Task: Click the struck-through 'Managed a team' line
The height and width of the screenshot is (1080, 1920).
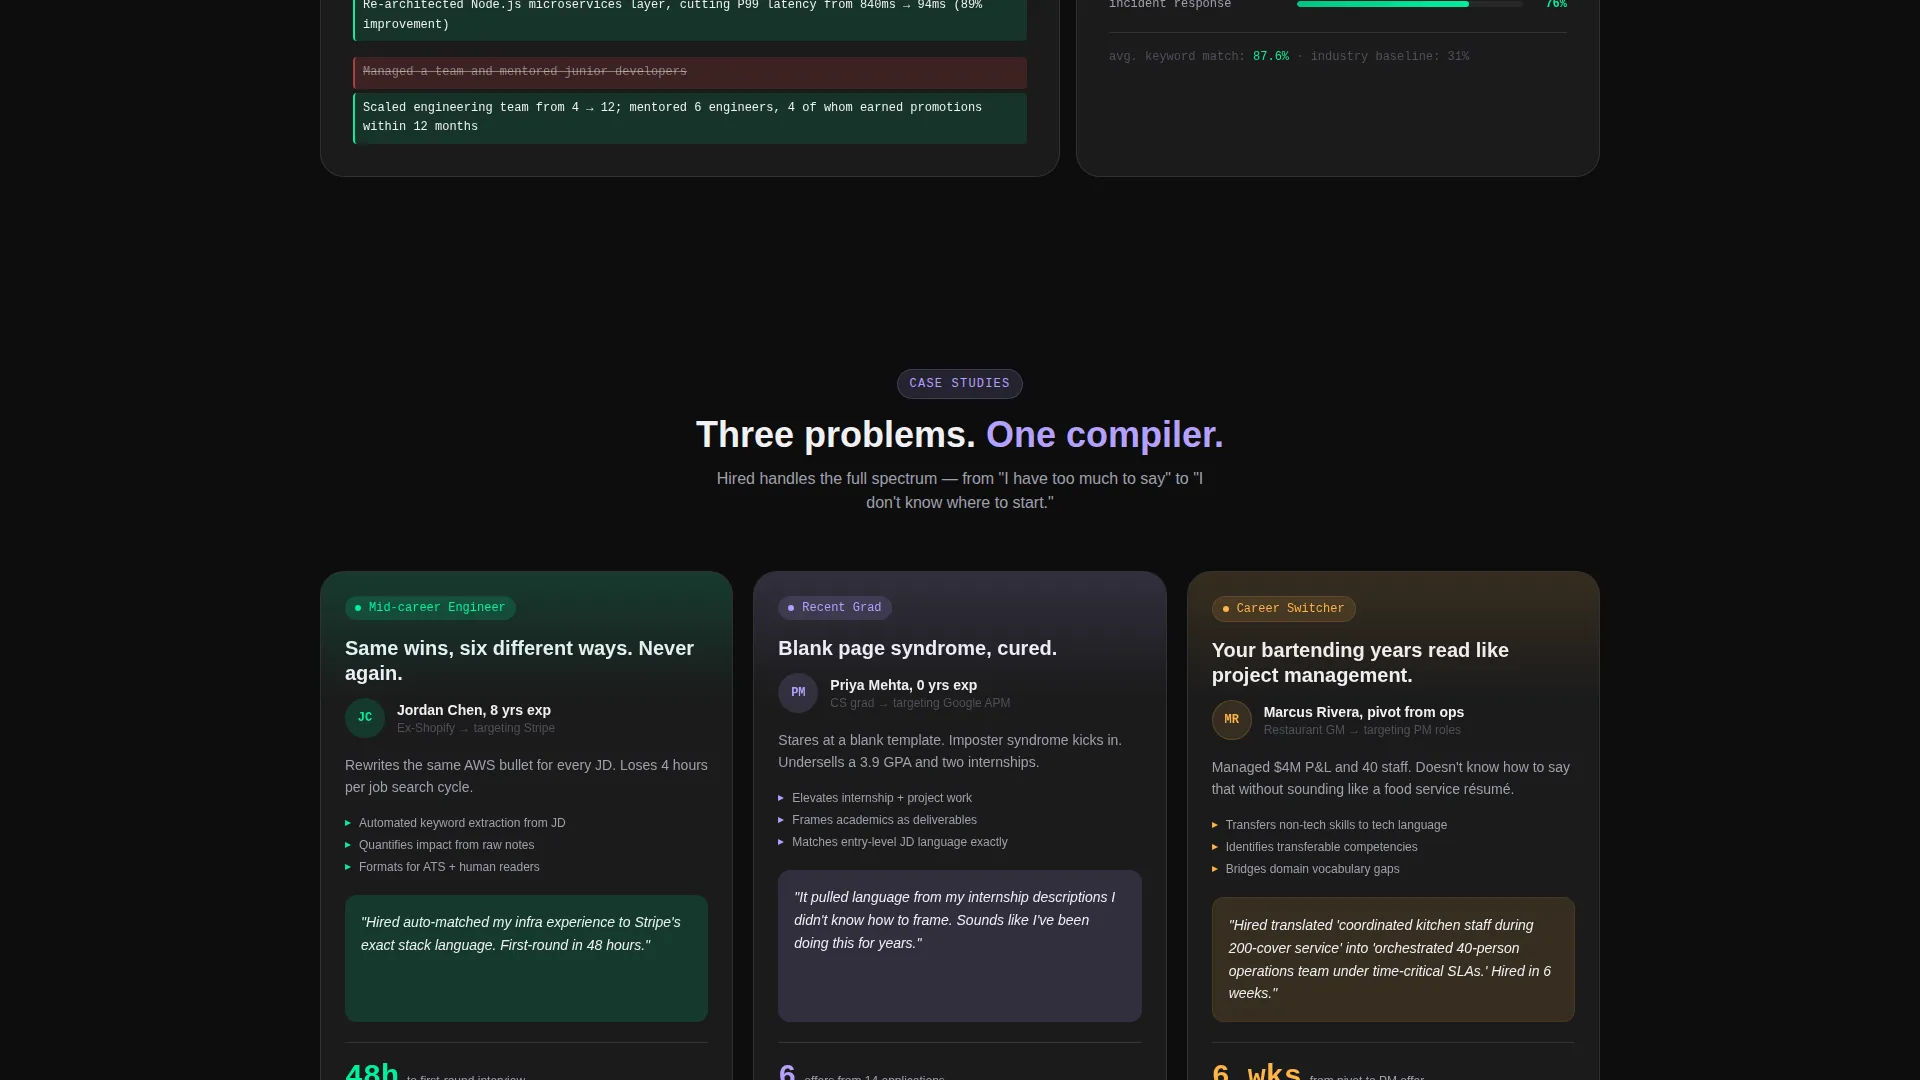Action: click(x=690, y=72)
